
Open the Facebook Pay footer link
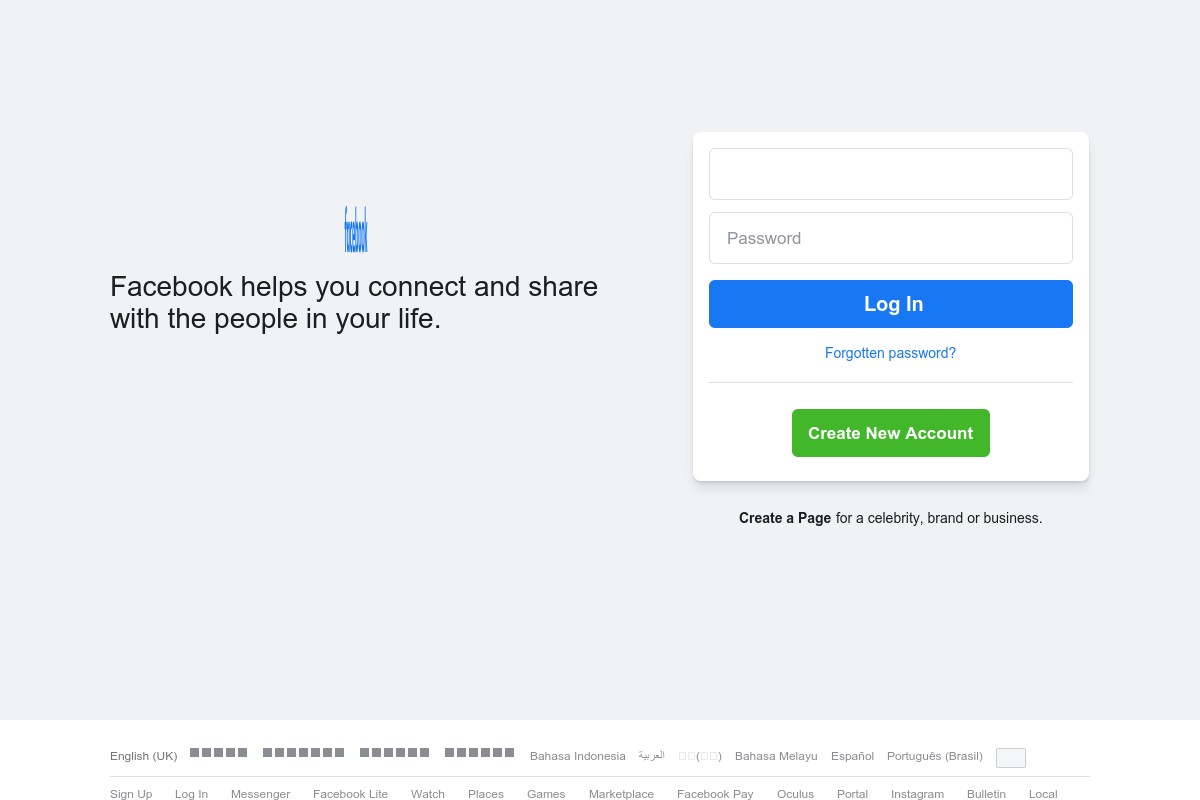[x=715, y=794]
